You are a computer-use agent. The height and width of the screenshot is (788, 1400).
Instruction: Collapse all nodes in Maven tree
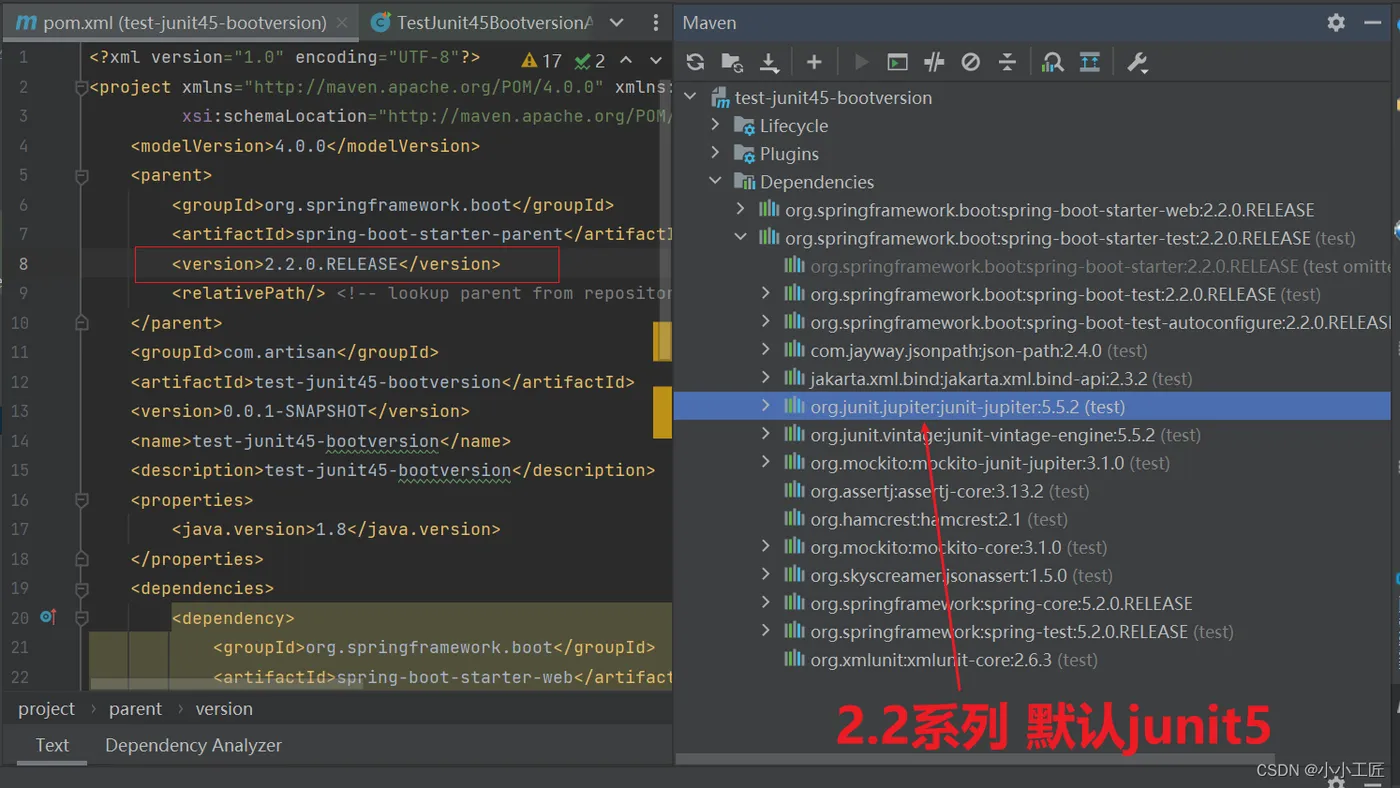pos(1007,62)
